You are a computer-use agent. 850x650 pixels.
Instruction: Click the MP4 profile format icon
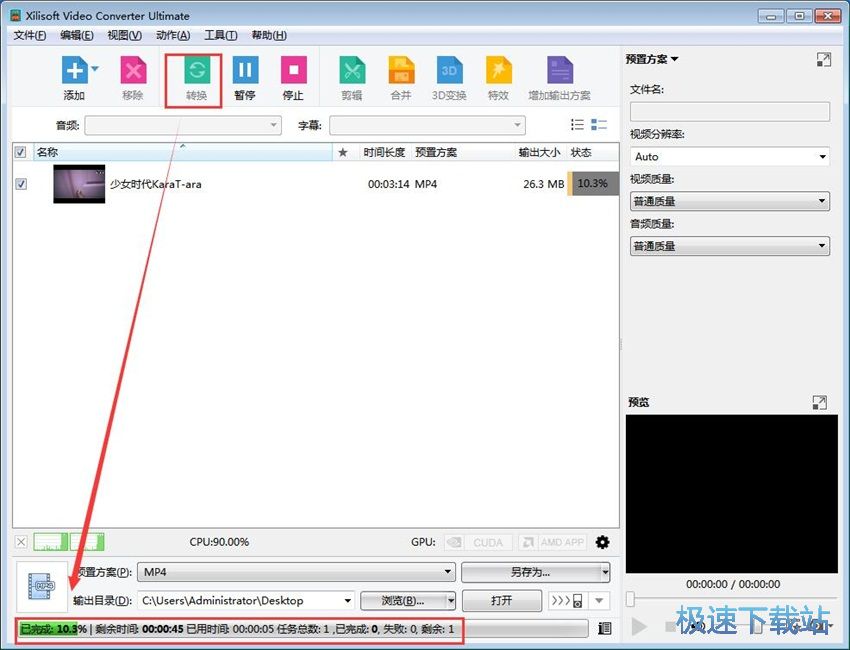click(42, 587)
